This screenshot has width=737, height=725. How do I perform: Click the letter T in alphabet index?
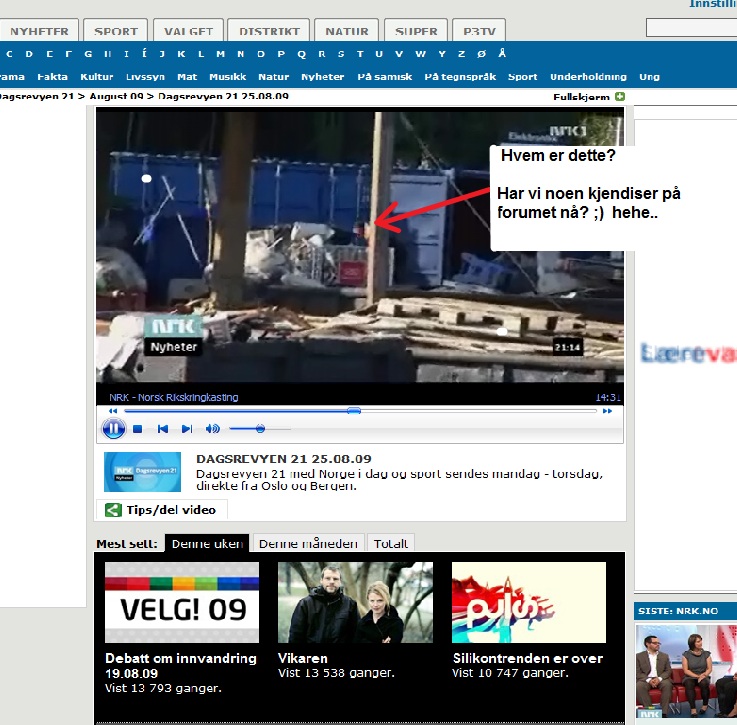(x=360, y=54)
